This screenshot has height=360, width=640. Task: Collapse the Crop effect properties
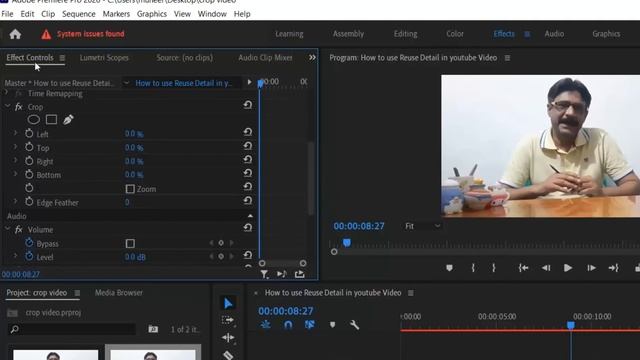pyautogui.click(x=7, y=106)
